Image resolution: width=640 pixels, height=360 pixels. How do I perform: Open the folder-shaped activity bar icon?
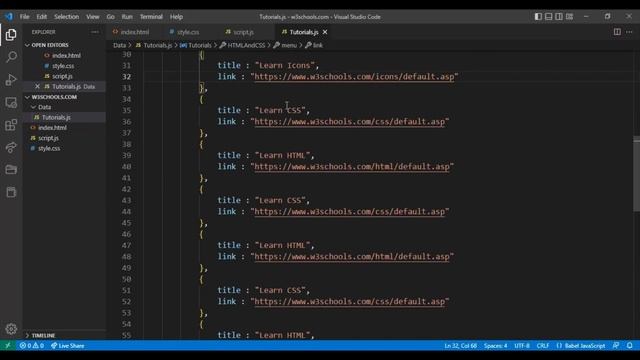11,169
